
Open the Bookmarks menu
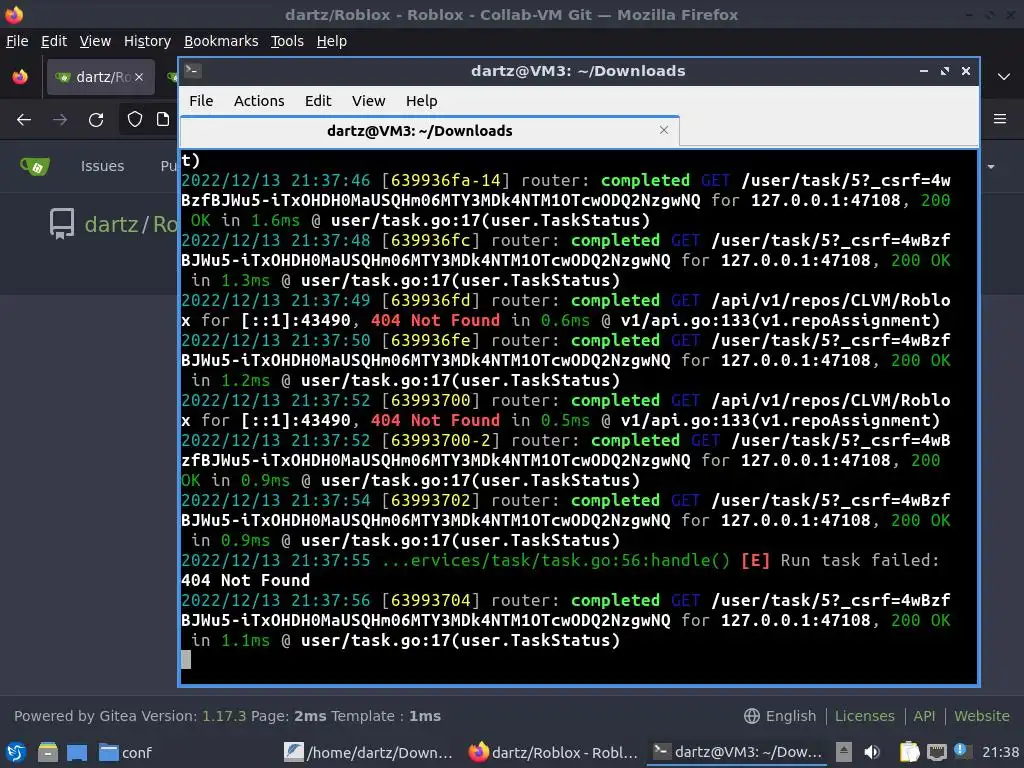(x=221, y=41)
